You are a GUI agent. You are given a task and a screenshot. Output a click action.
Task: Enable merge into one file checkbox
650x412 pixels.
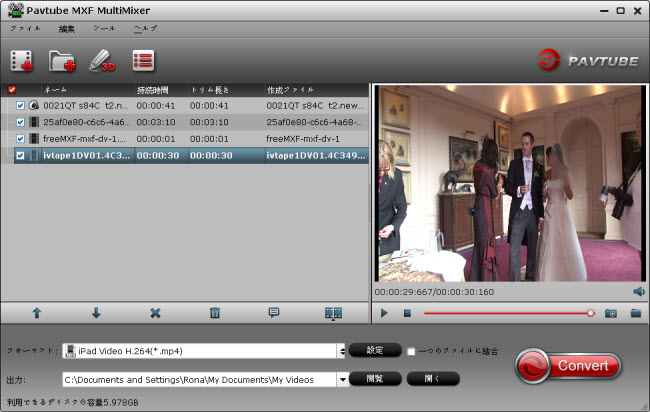[411, 351]
